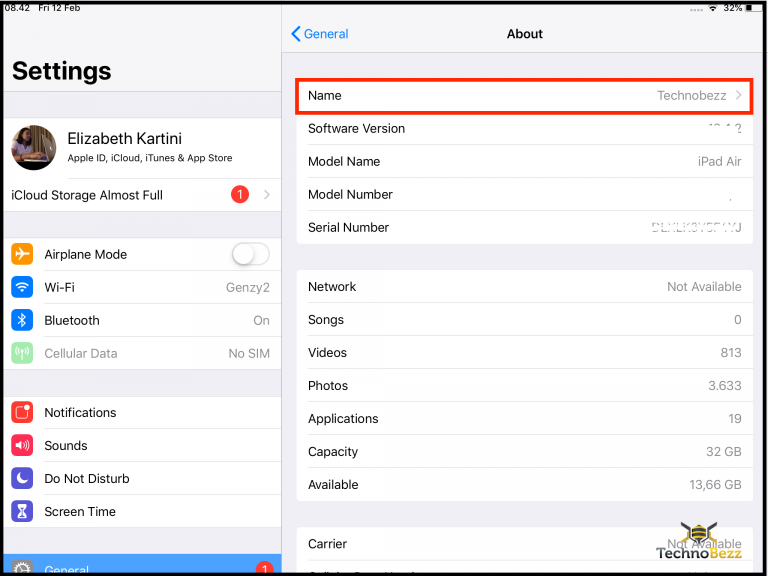The image size is (768, 576).
Task: Tap the Settings heading
Action: click(62, 71)
